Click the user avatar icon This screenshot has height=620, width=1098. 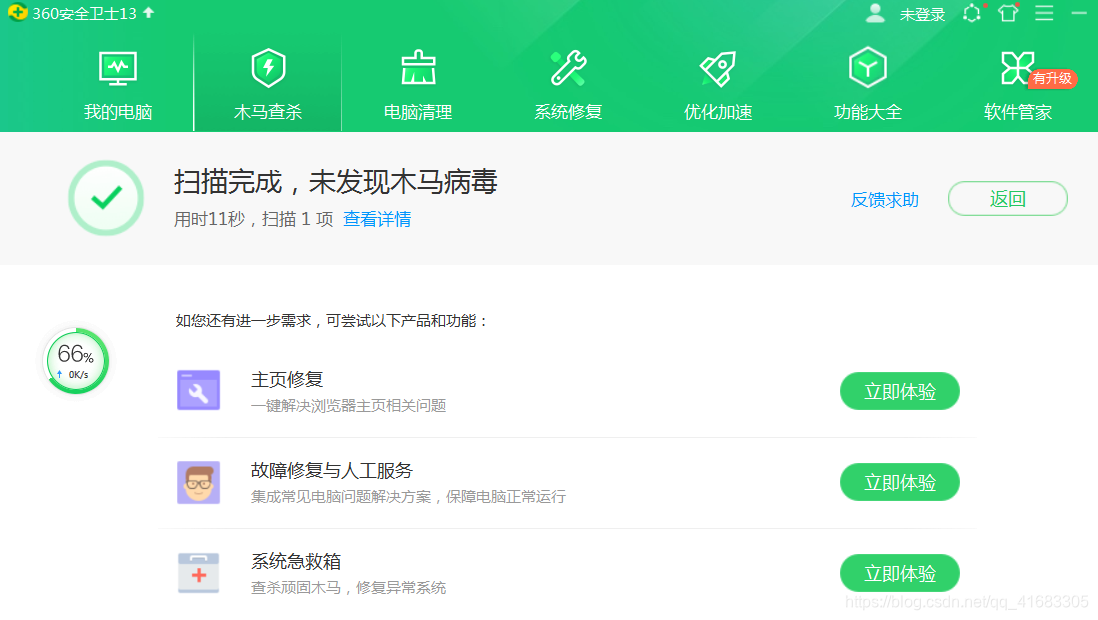875,13
